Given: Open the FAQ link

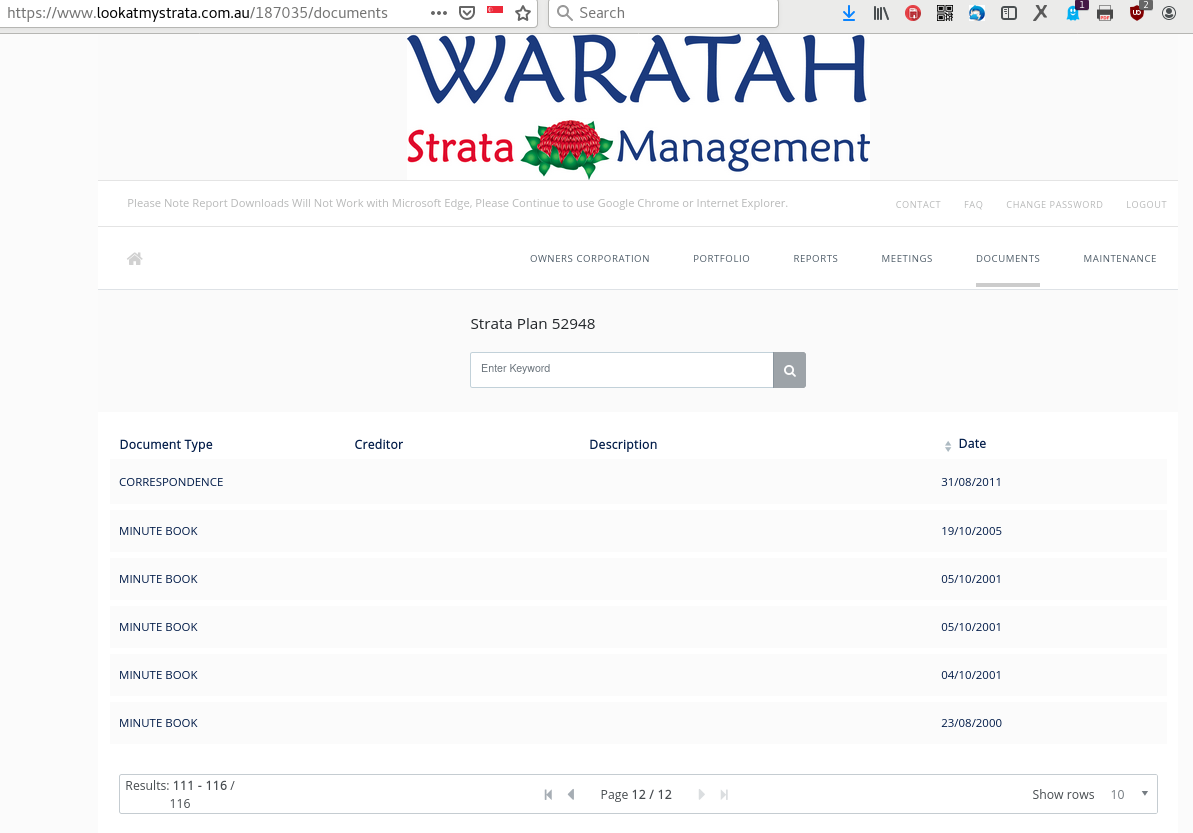Looking at the screenshot, I should tap(973, 205).
